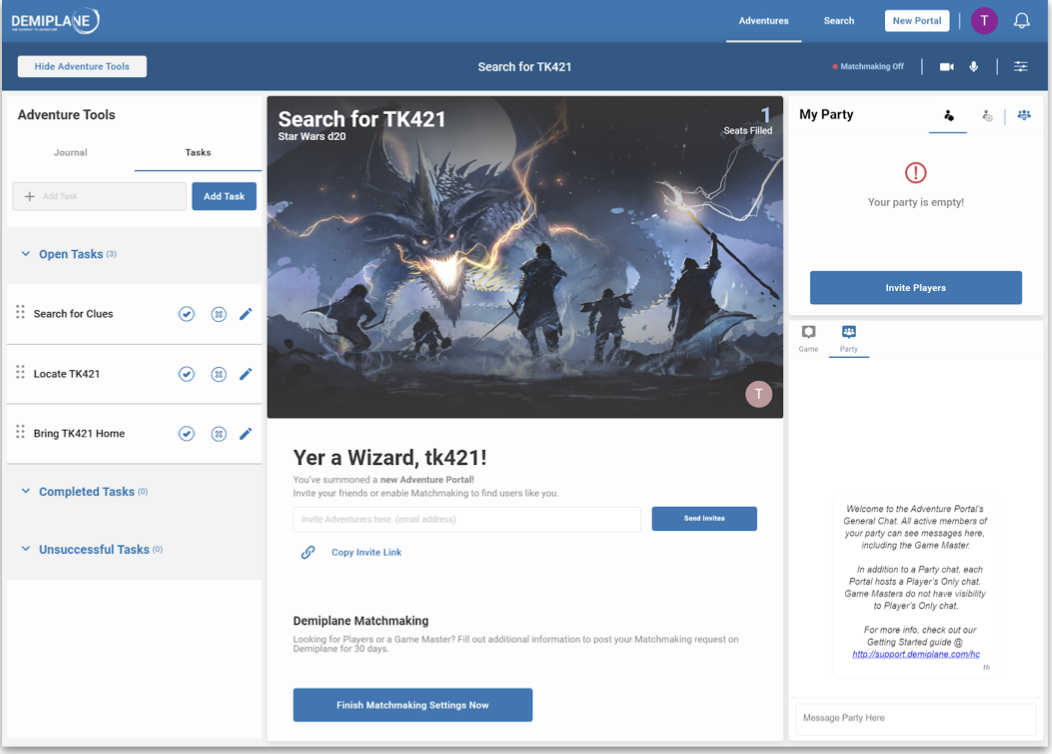The height and width of the screenshot is (754, 1052).
Task: Click the Locate TK421 task name
Action: 66,374
